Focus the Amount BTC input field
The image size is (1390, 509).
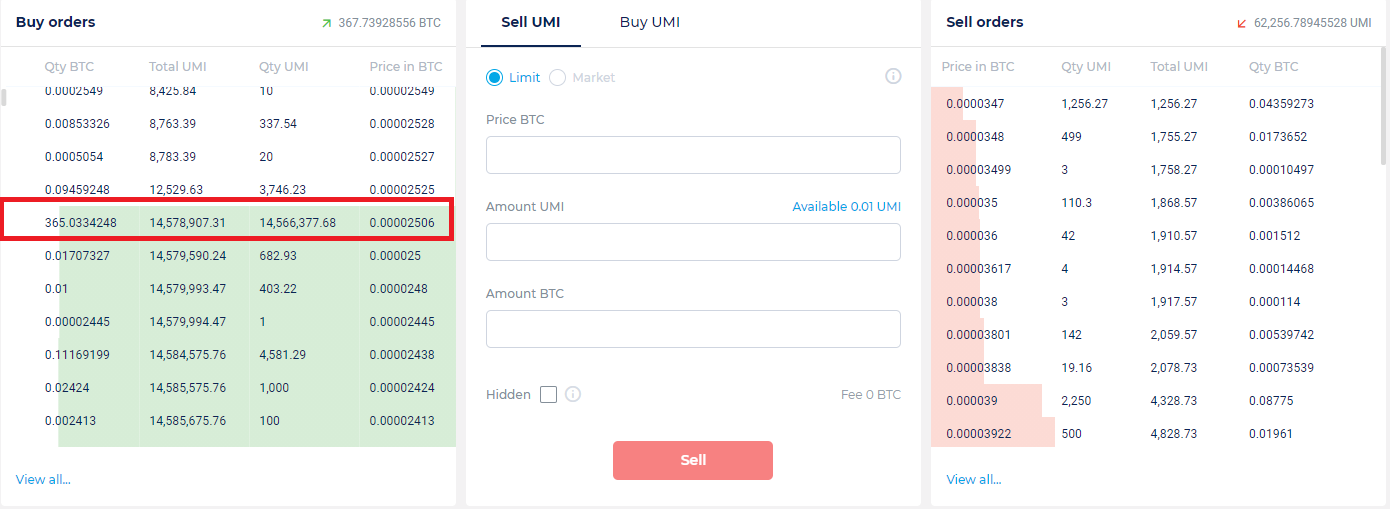(693, 329)
